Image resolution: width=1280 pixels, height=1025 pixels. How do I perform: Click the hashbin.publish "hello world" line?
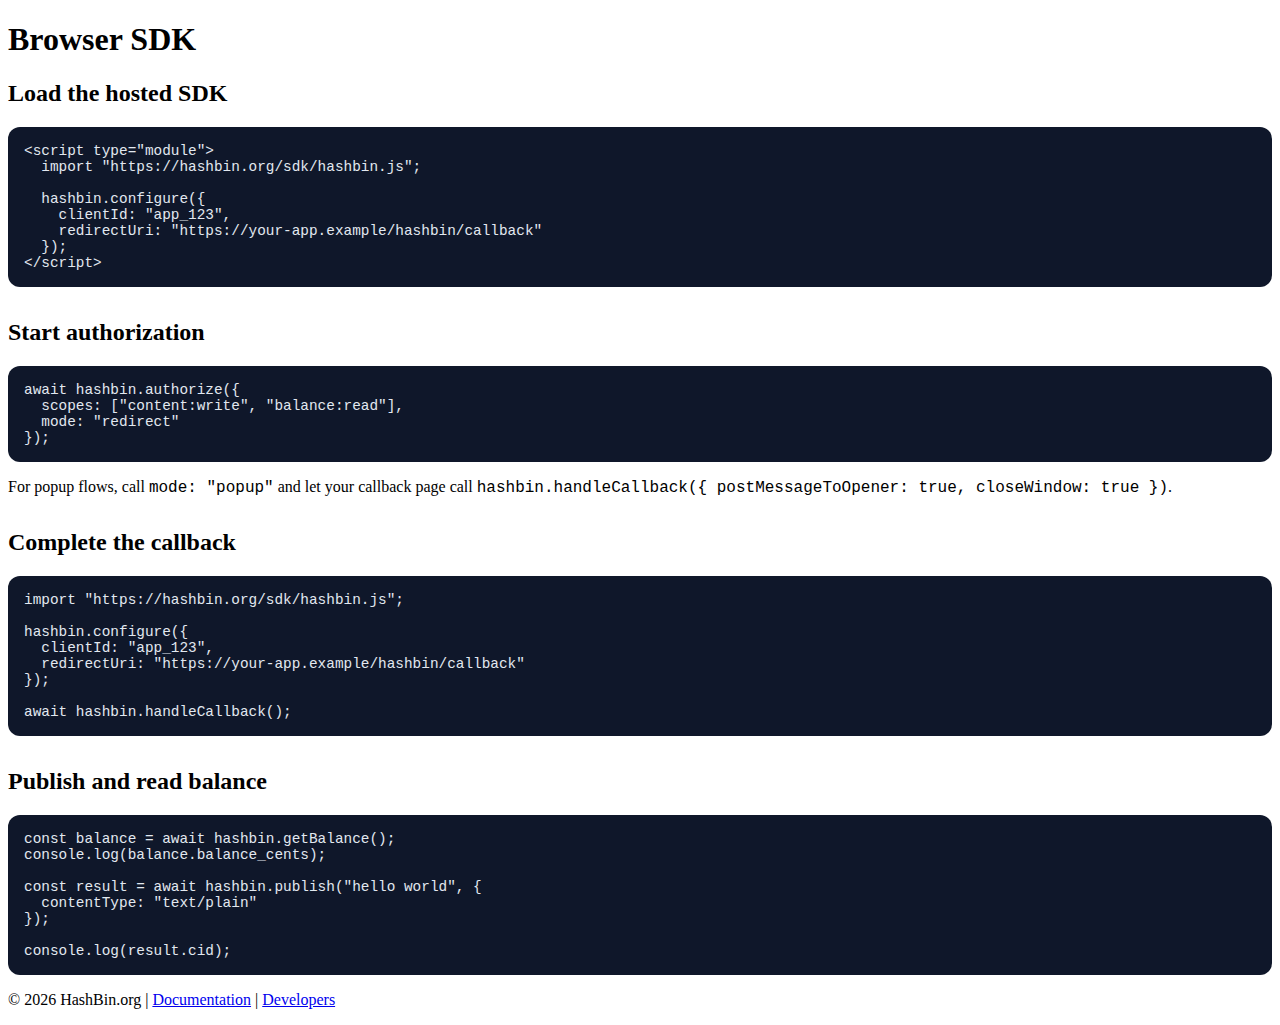tap(252, 887)
